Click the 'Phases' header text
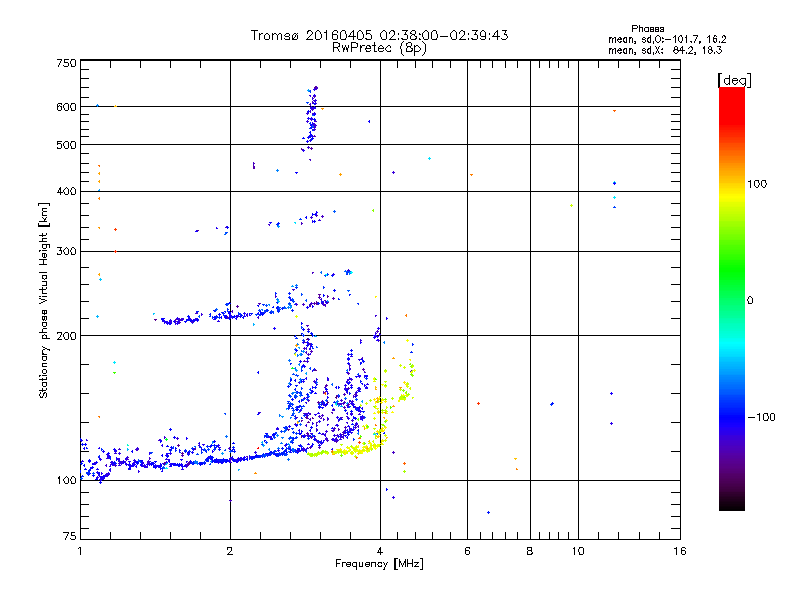 pos(647,29)
